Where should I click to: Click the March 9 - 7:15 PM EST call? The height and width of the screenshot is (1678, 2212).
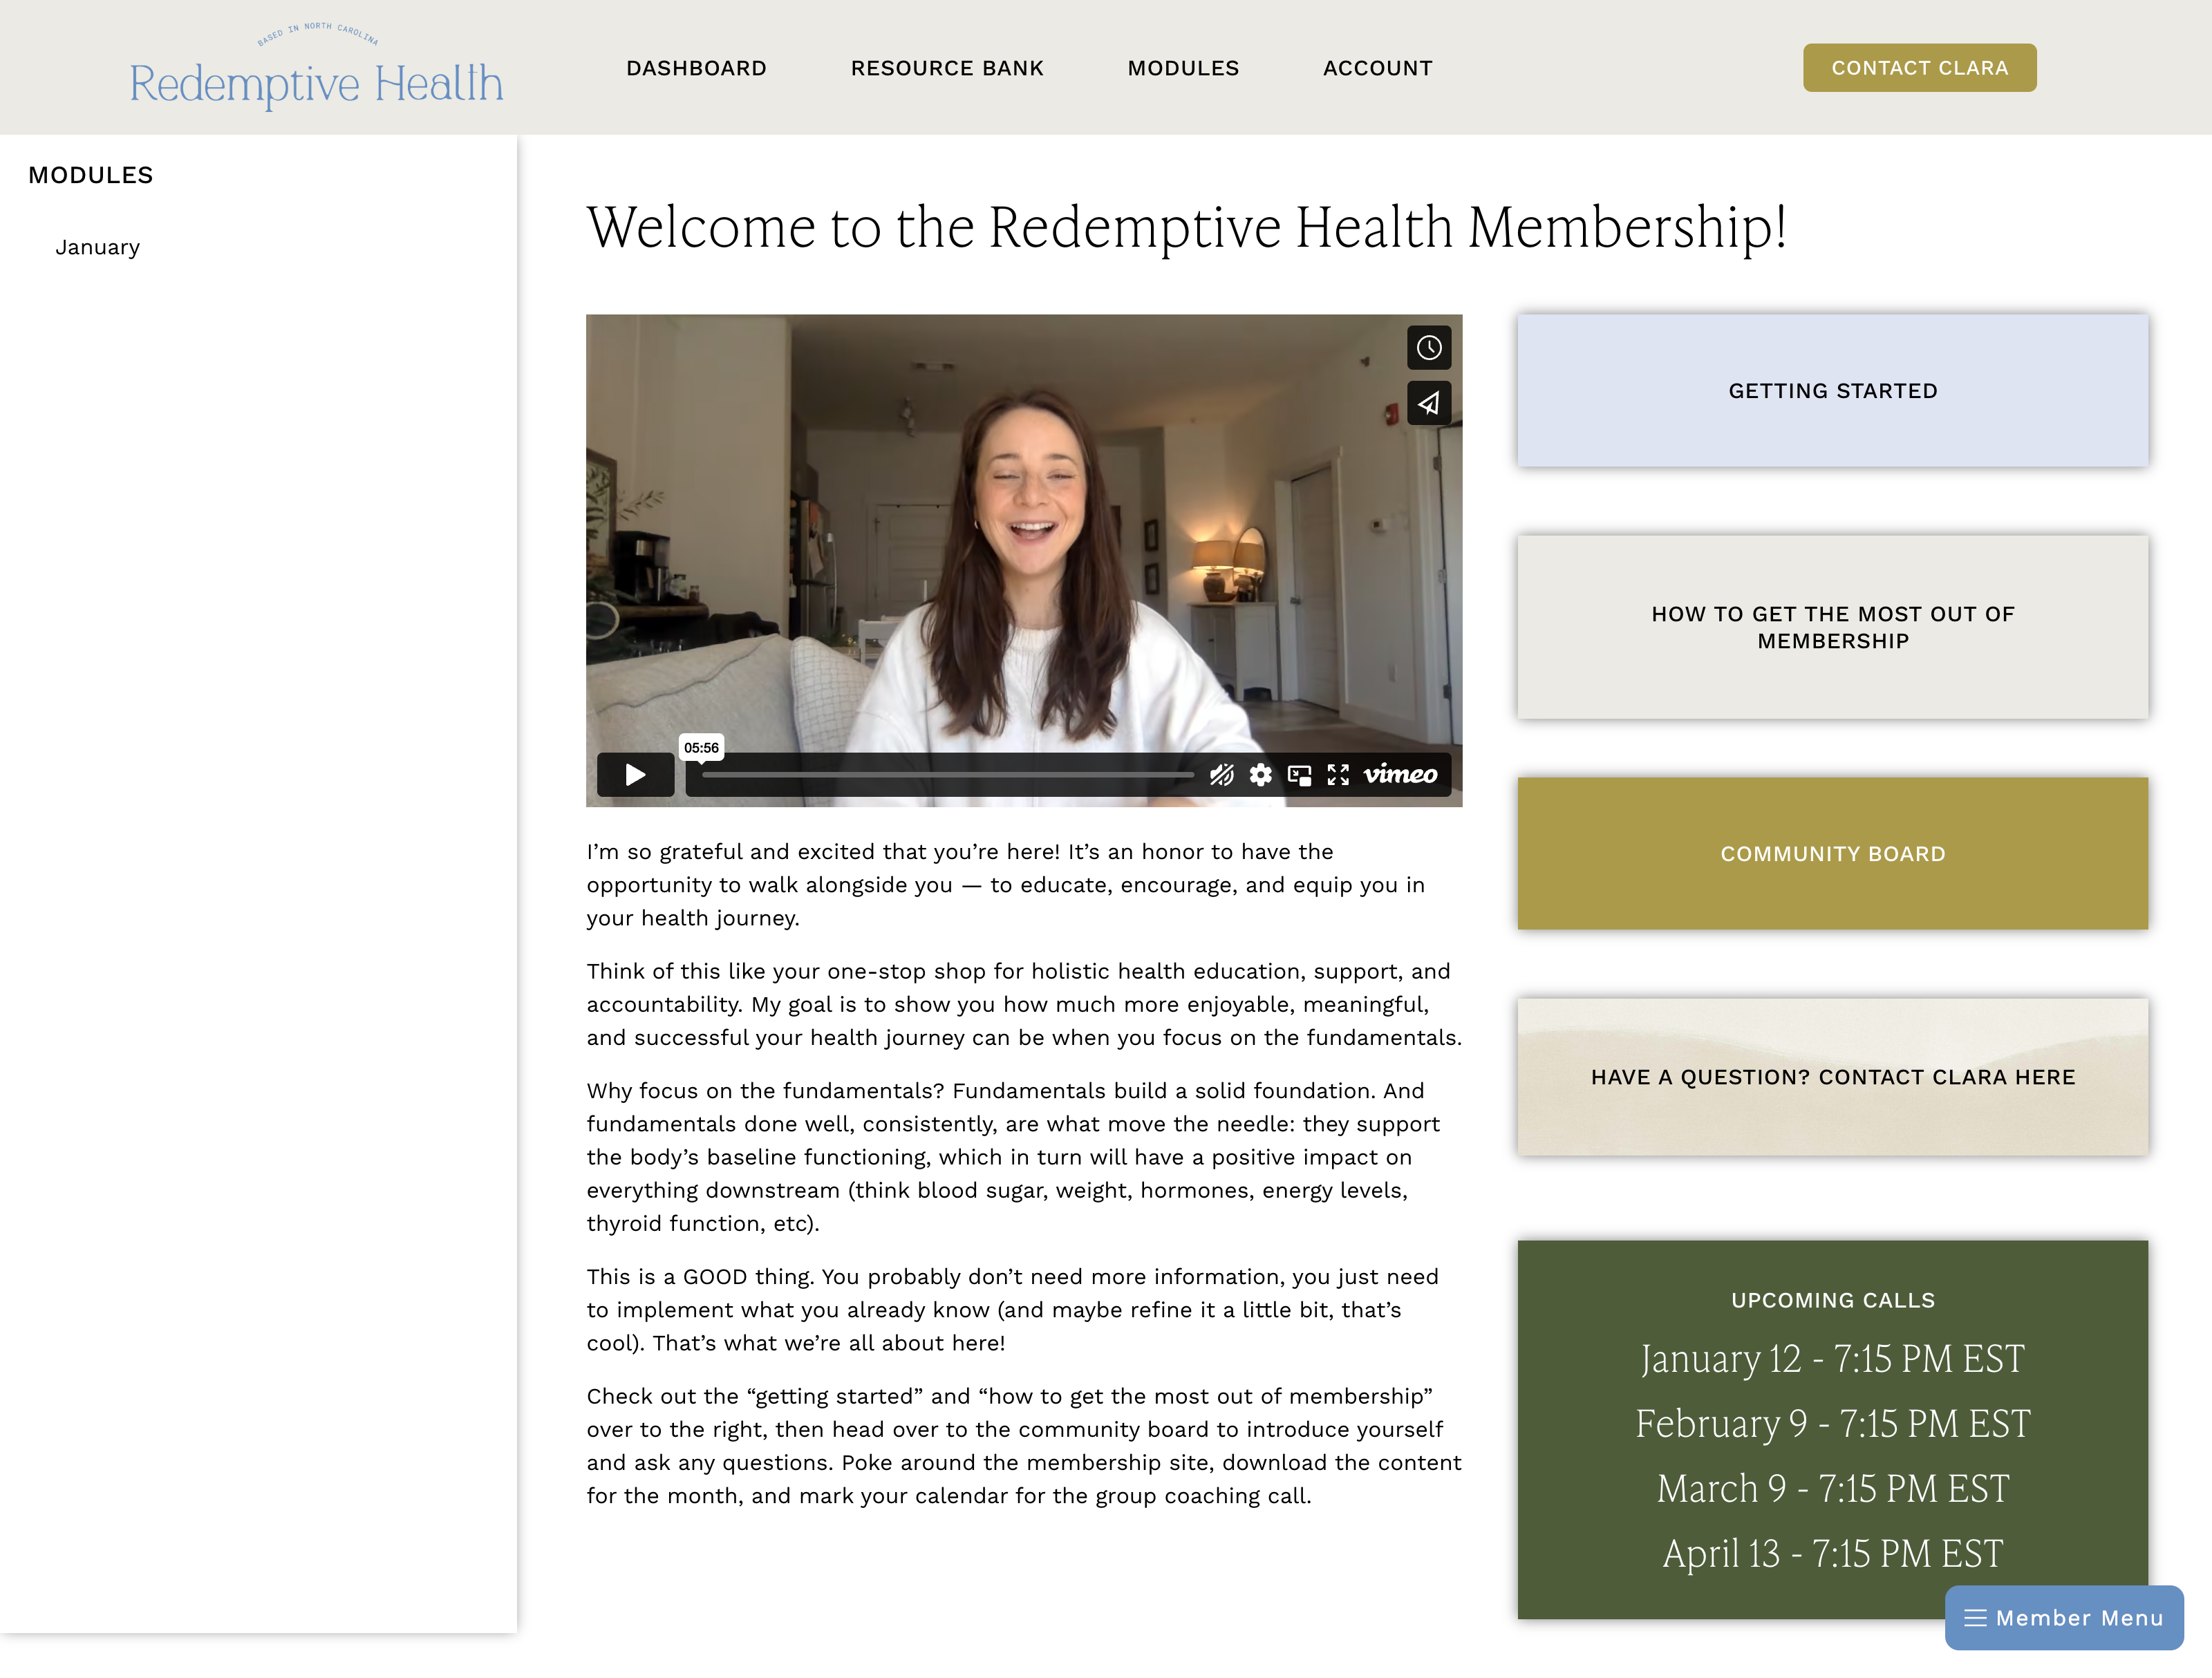click(x=1832, y=1489)
